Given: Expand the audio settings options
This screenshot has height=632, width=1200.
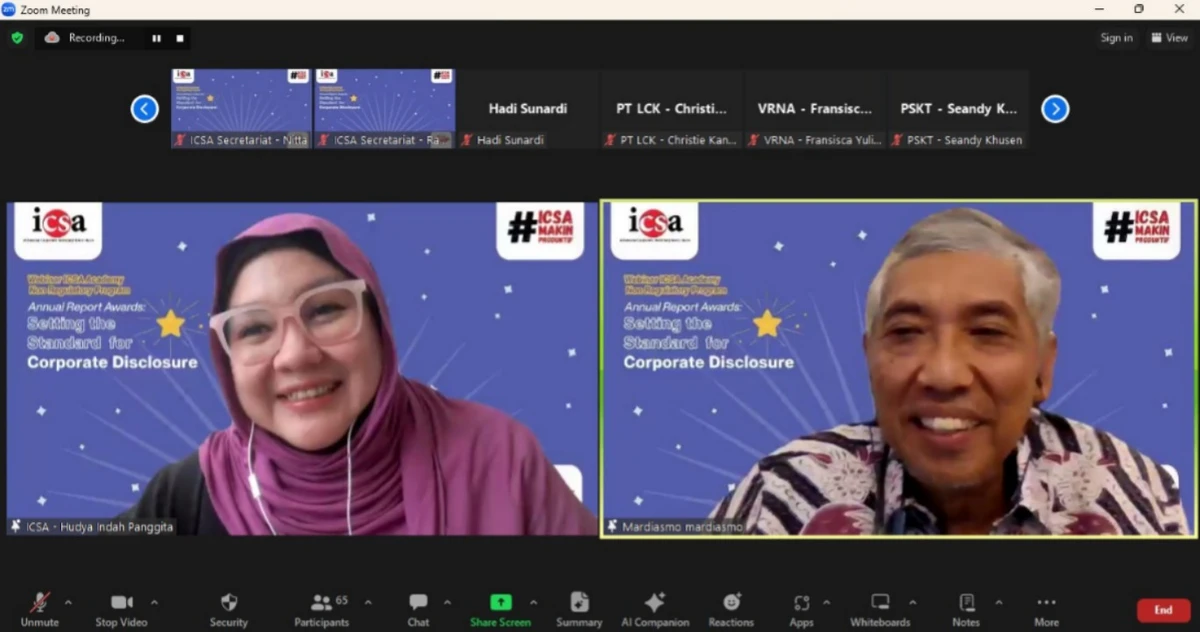Looking at the screenshot, I should click(68, 603).
